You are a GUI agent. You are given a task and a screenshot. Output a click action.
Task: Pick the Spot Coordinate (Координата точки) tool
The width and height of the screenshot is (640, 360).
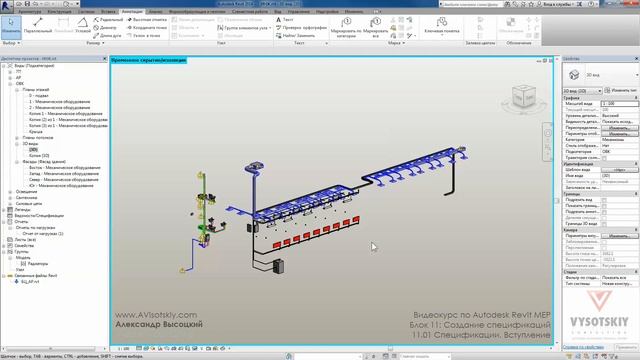147,28
